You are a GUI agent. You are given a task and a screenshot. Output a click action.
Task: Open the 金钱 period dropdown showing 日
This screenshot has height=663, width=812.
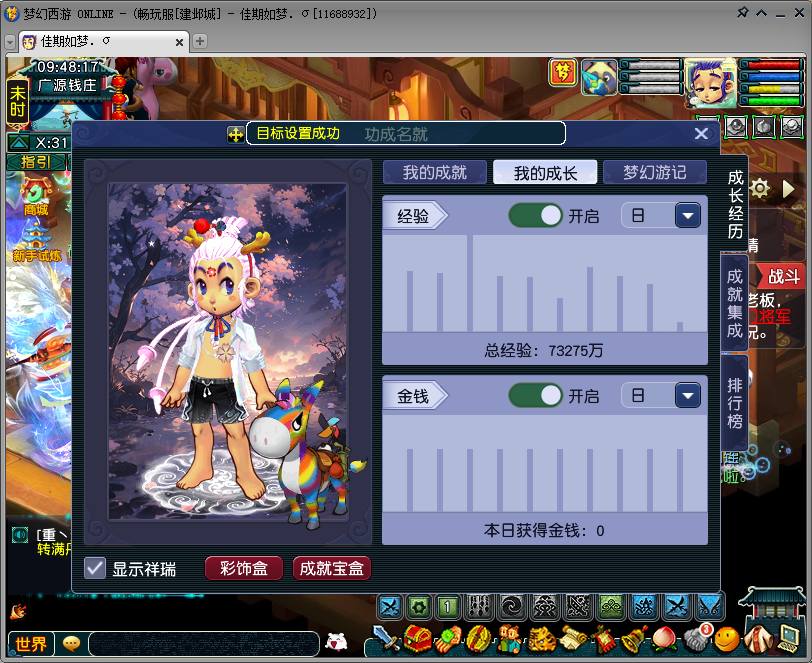(x=687, y=396)
